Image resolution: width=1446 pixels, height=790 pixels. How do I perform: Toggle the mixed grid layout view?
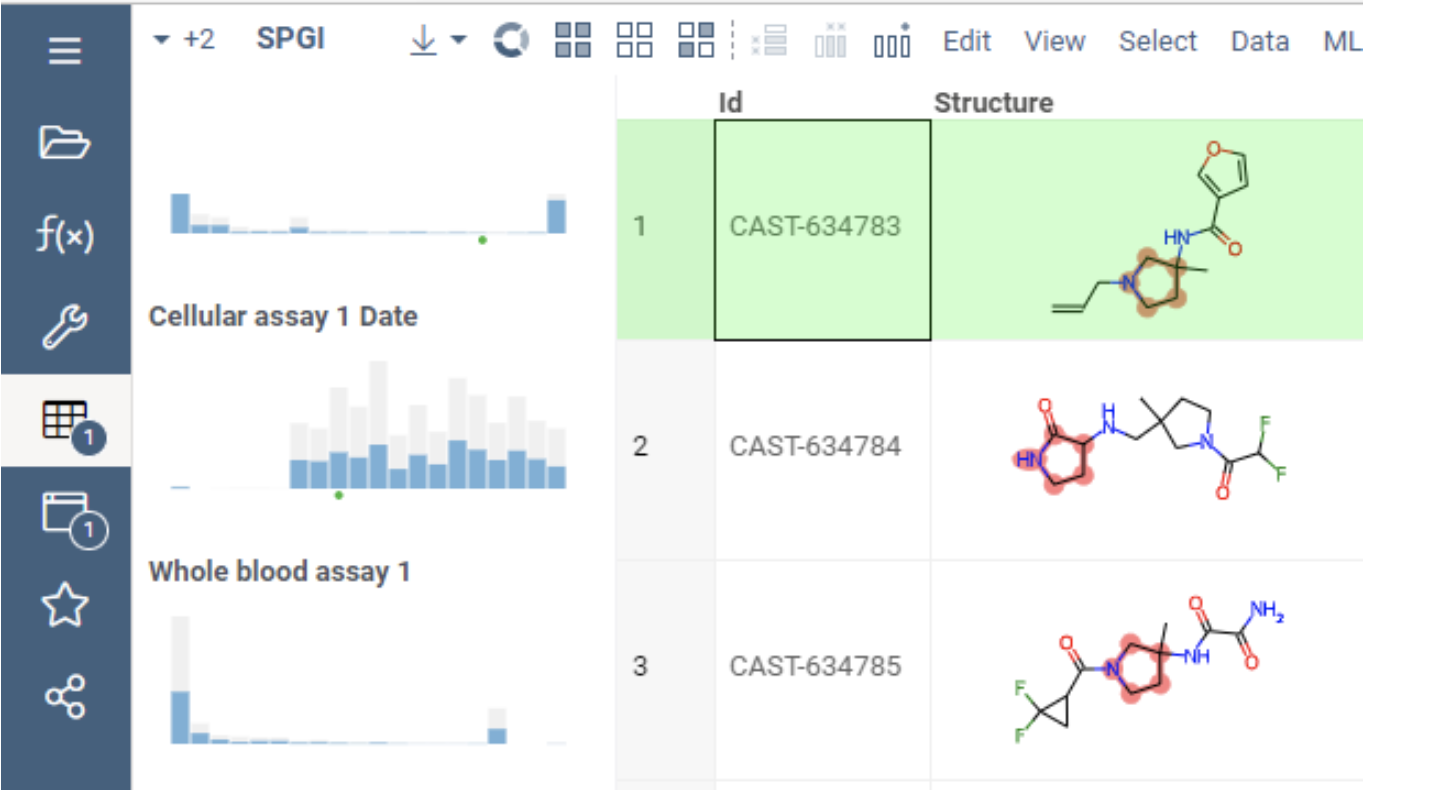click(695, 40)
